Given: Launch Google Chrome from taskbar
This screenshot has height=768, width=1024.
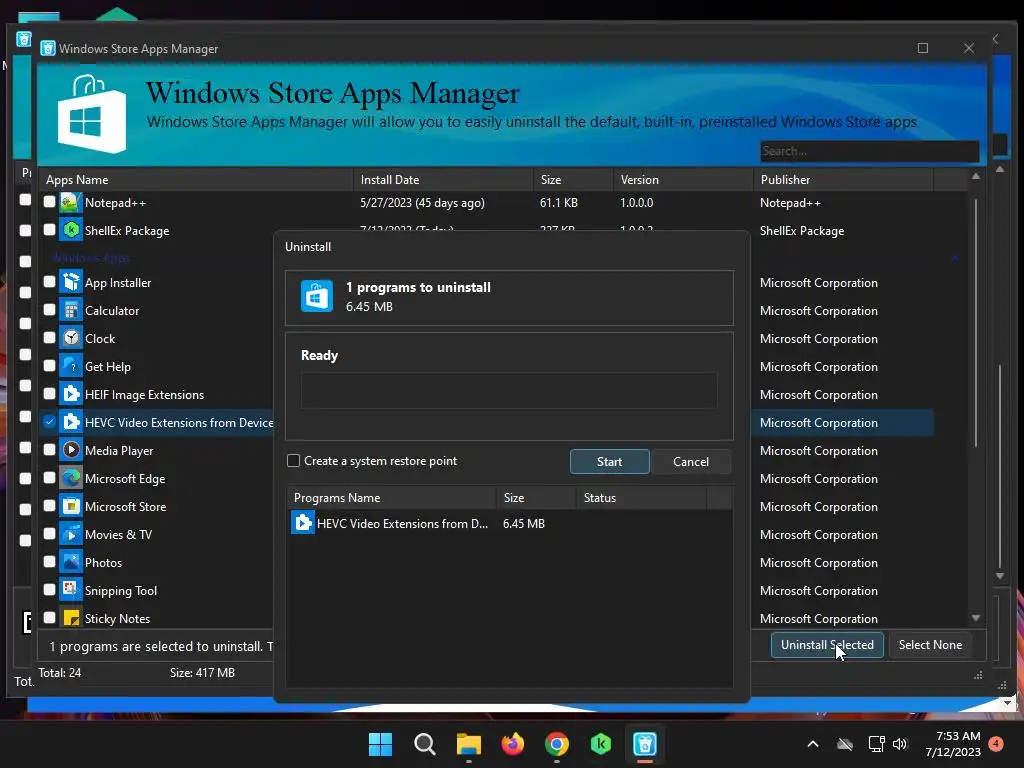Looking at the screenshot, I should point(556,744).
